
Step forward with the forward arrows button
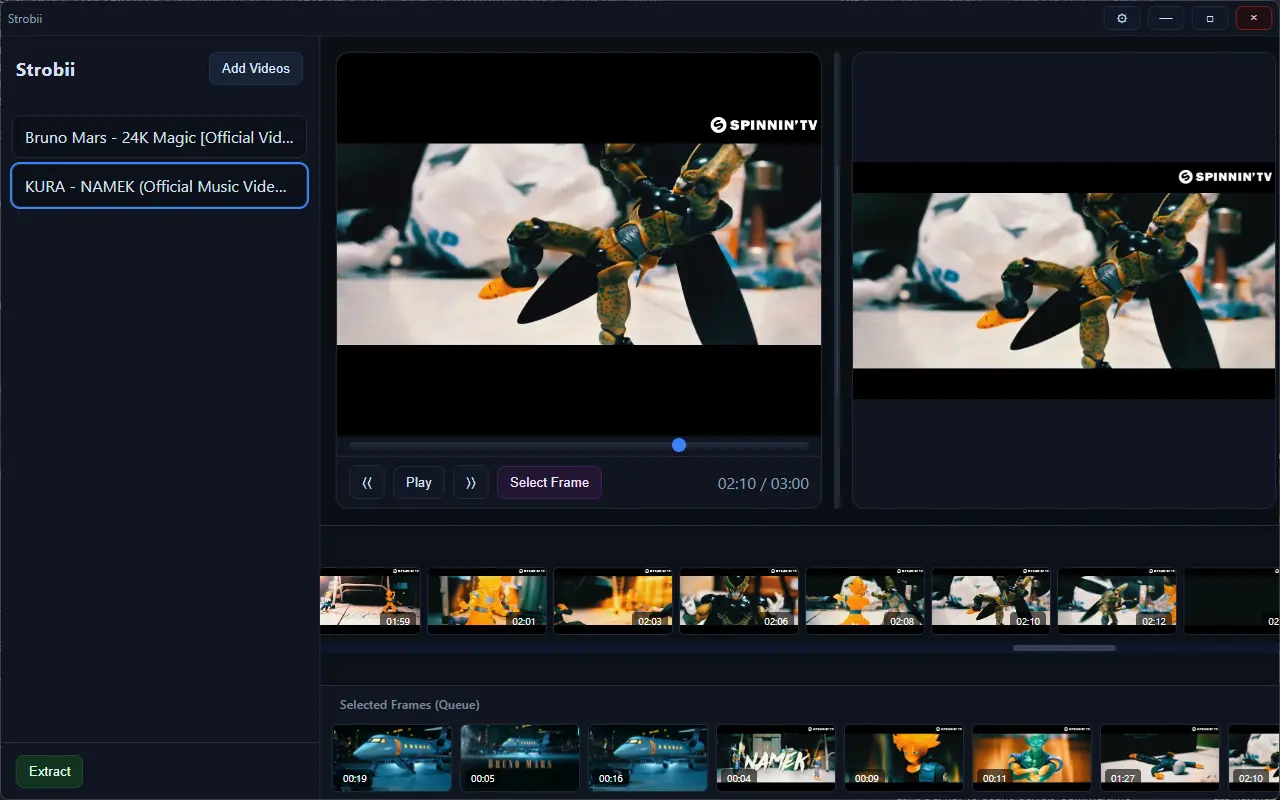pos(471,482)
